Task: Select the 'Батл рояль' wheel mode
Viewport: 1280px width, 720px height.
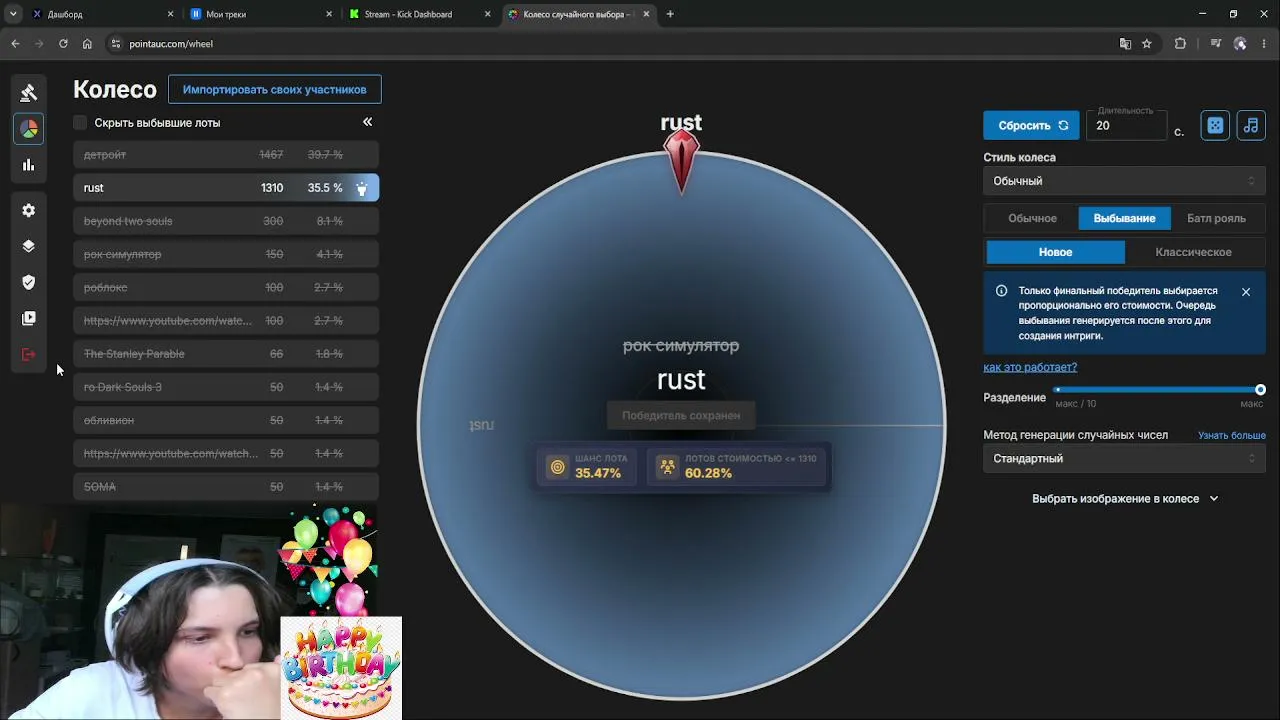Action: click(1216, 218)
